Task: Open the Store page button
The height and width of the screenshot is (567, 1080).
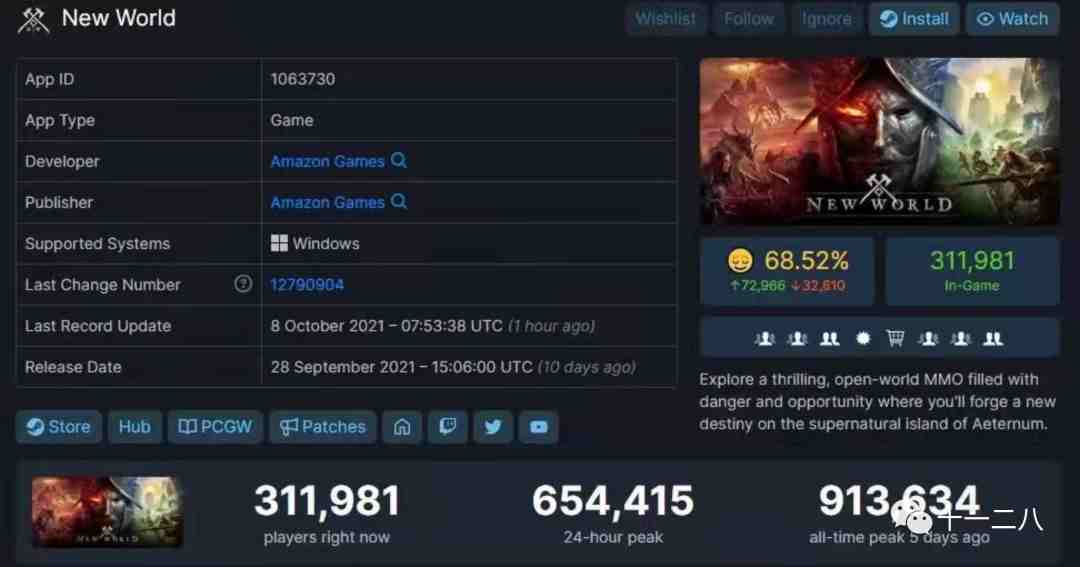Action: point(59,427)
